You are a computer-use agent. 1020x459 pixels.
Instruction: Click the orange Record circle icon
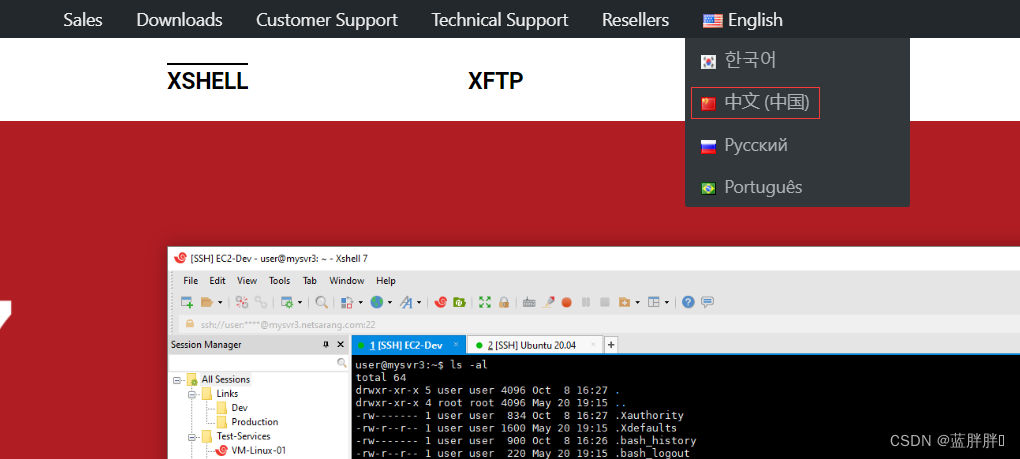point(567,302)
